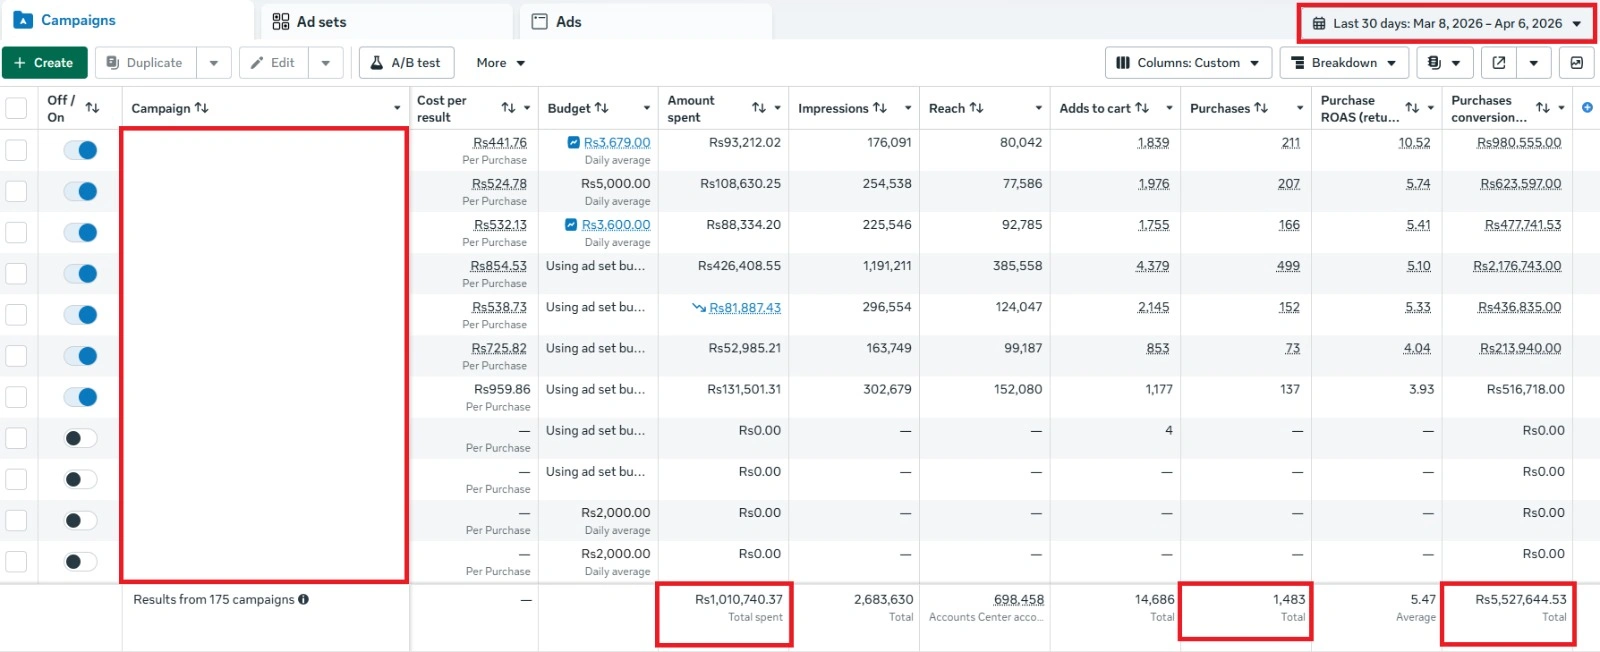Image resolution: width=1600 pixels, height=652 pixels.
Task: Click the blue add-column plus icon
Action: pyautogui.click(x=1587, y=108)
